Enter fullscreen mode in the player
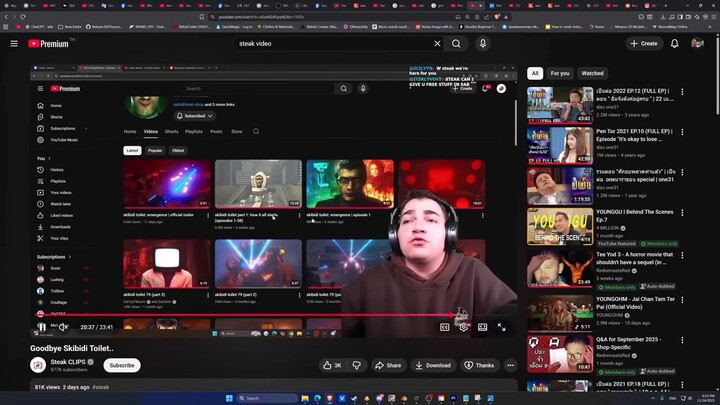Screen dimensions: 720x405 (x=501, y=327)
